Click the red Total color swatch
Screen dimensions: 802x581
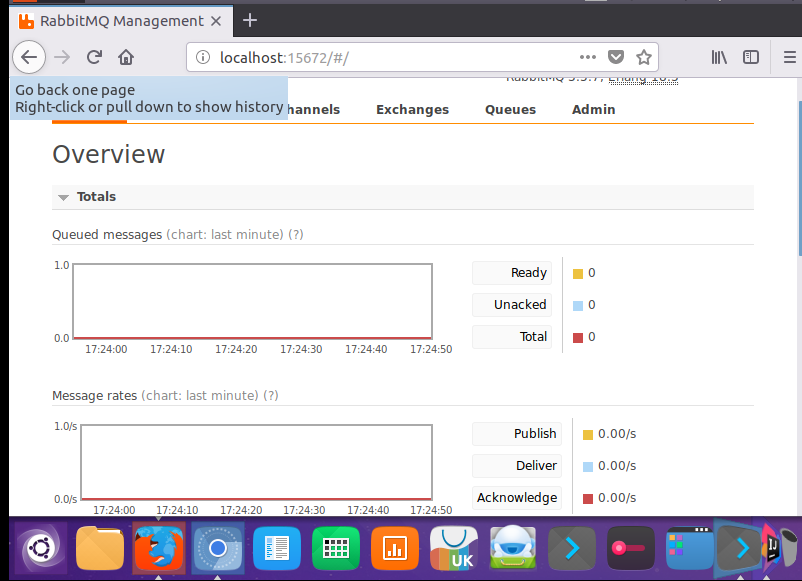pos(578,338)
